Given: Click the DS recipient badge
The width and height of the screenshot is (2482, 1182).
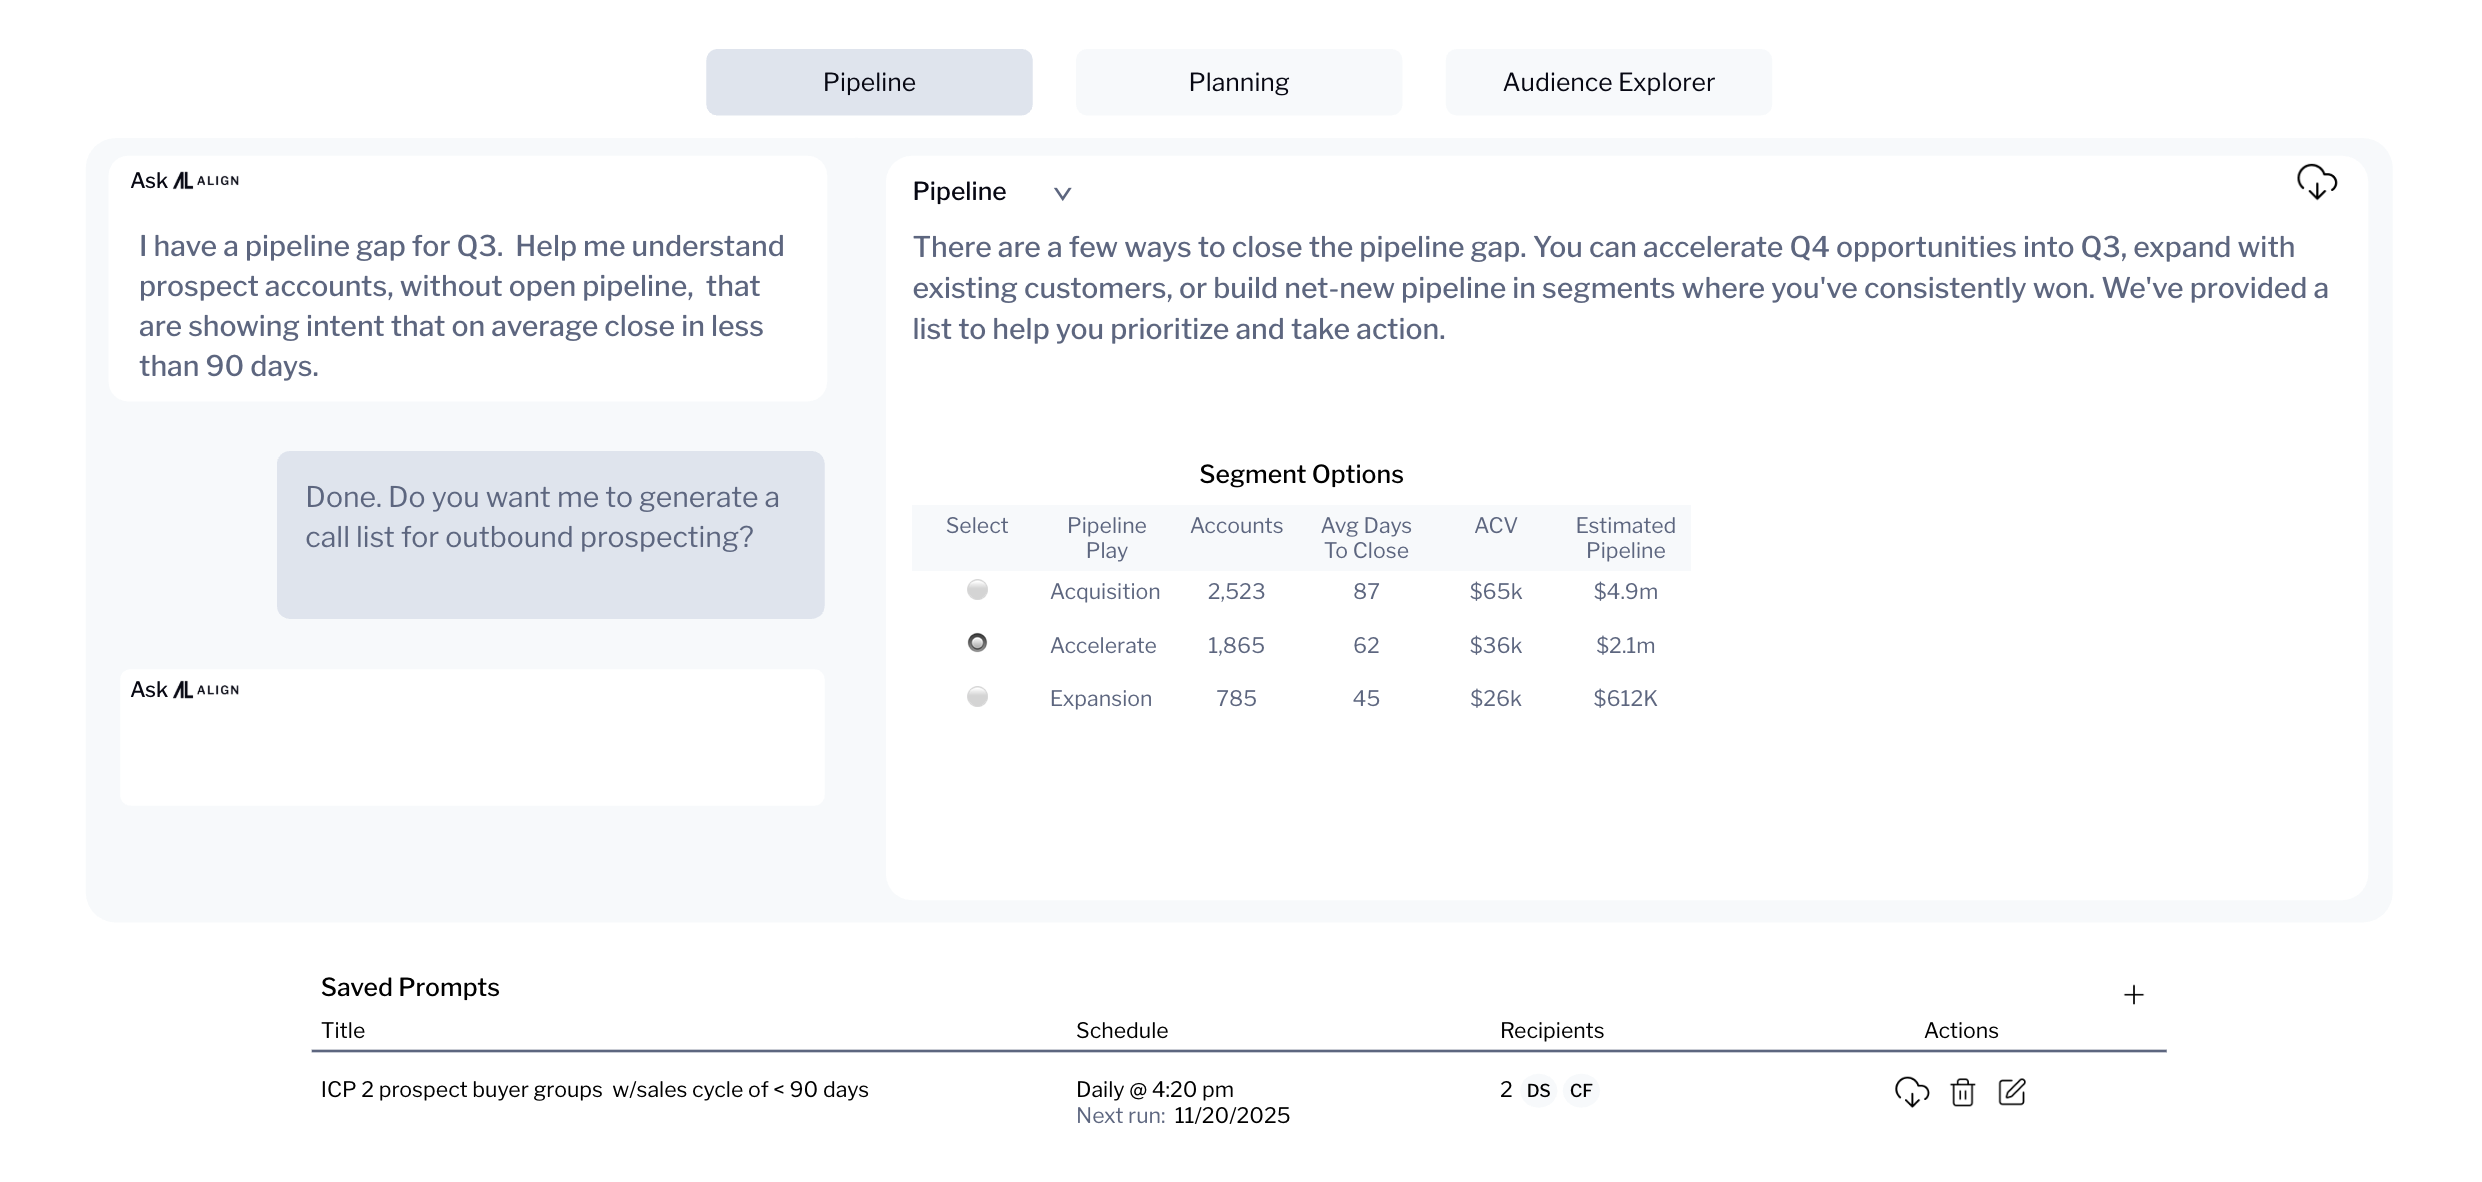Looking at the screenshot, I should pos(1538,1090).
